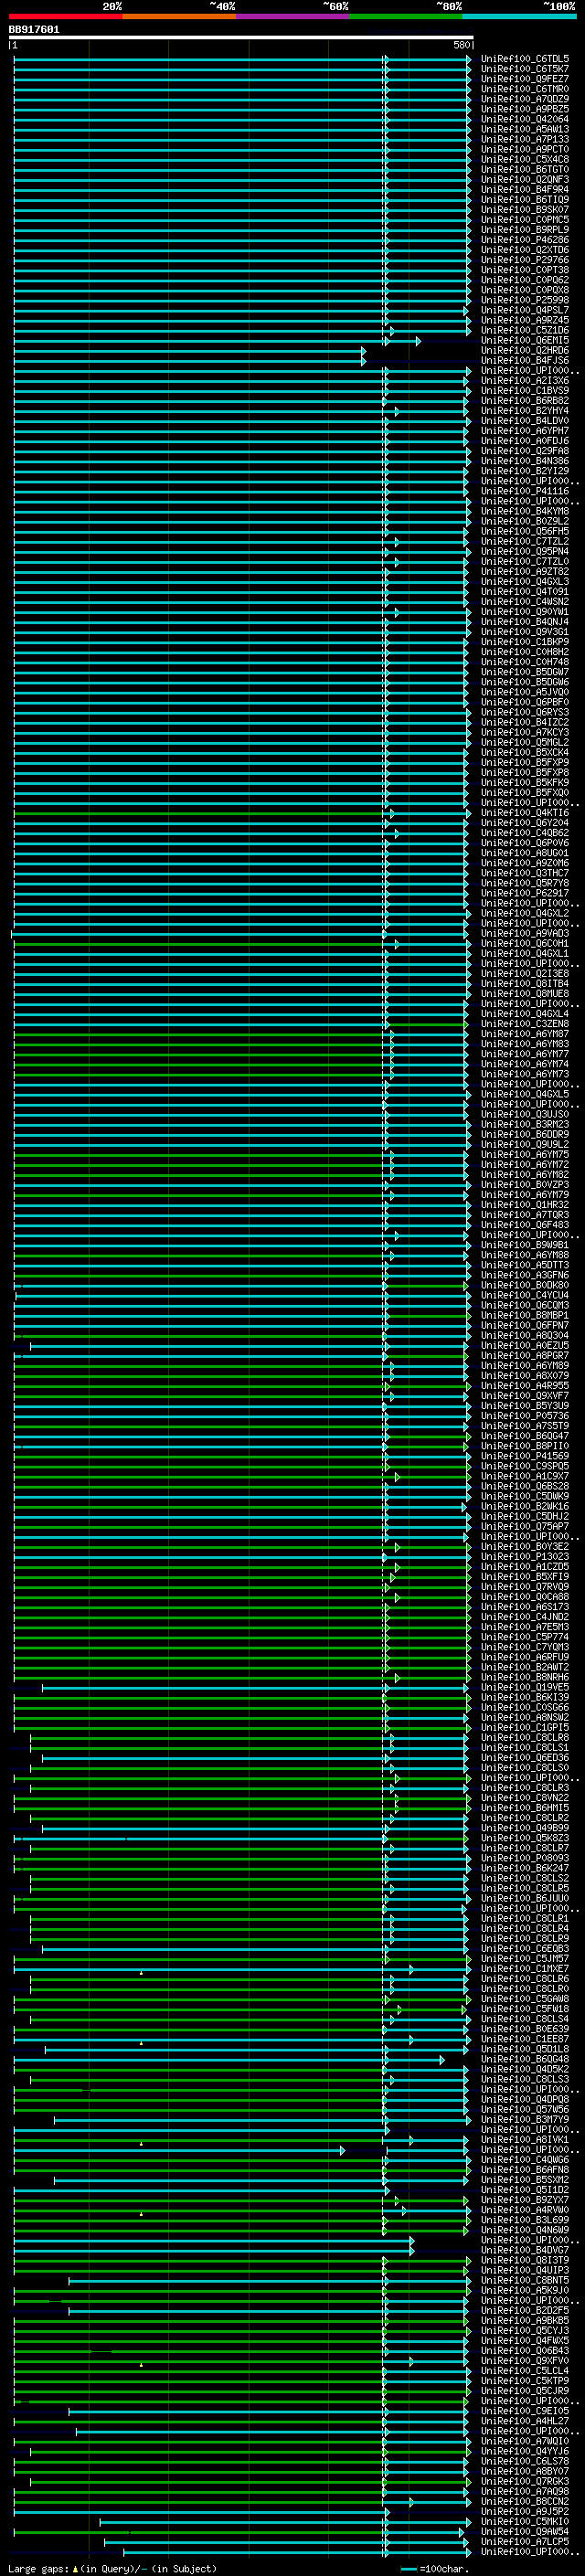
Task: Open the UniRef100_Q9FEZ7 hit
Action: 525,79
